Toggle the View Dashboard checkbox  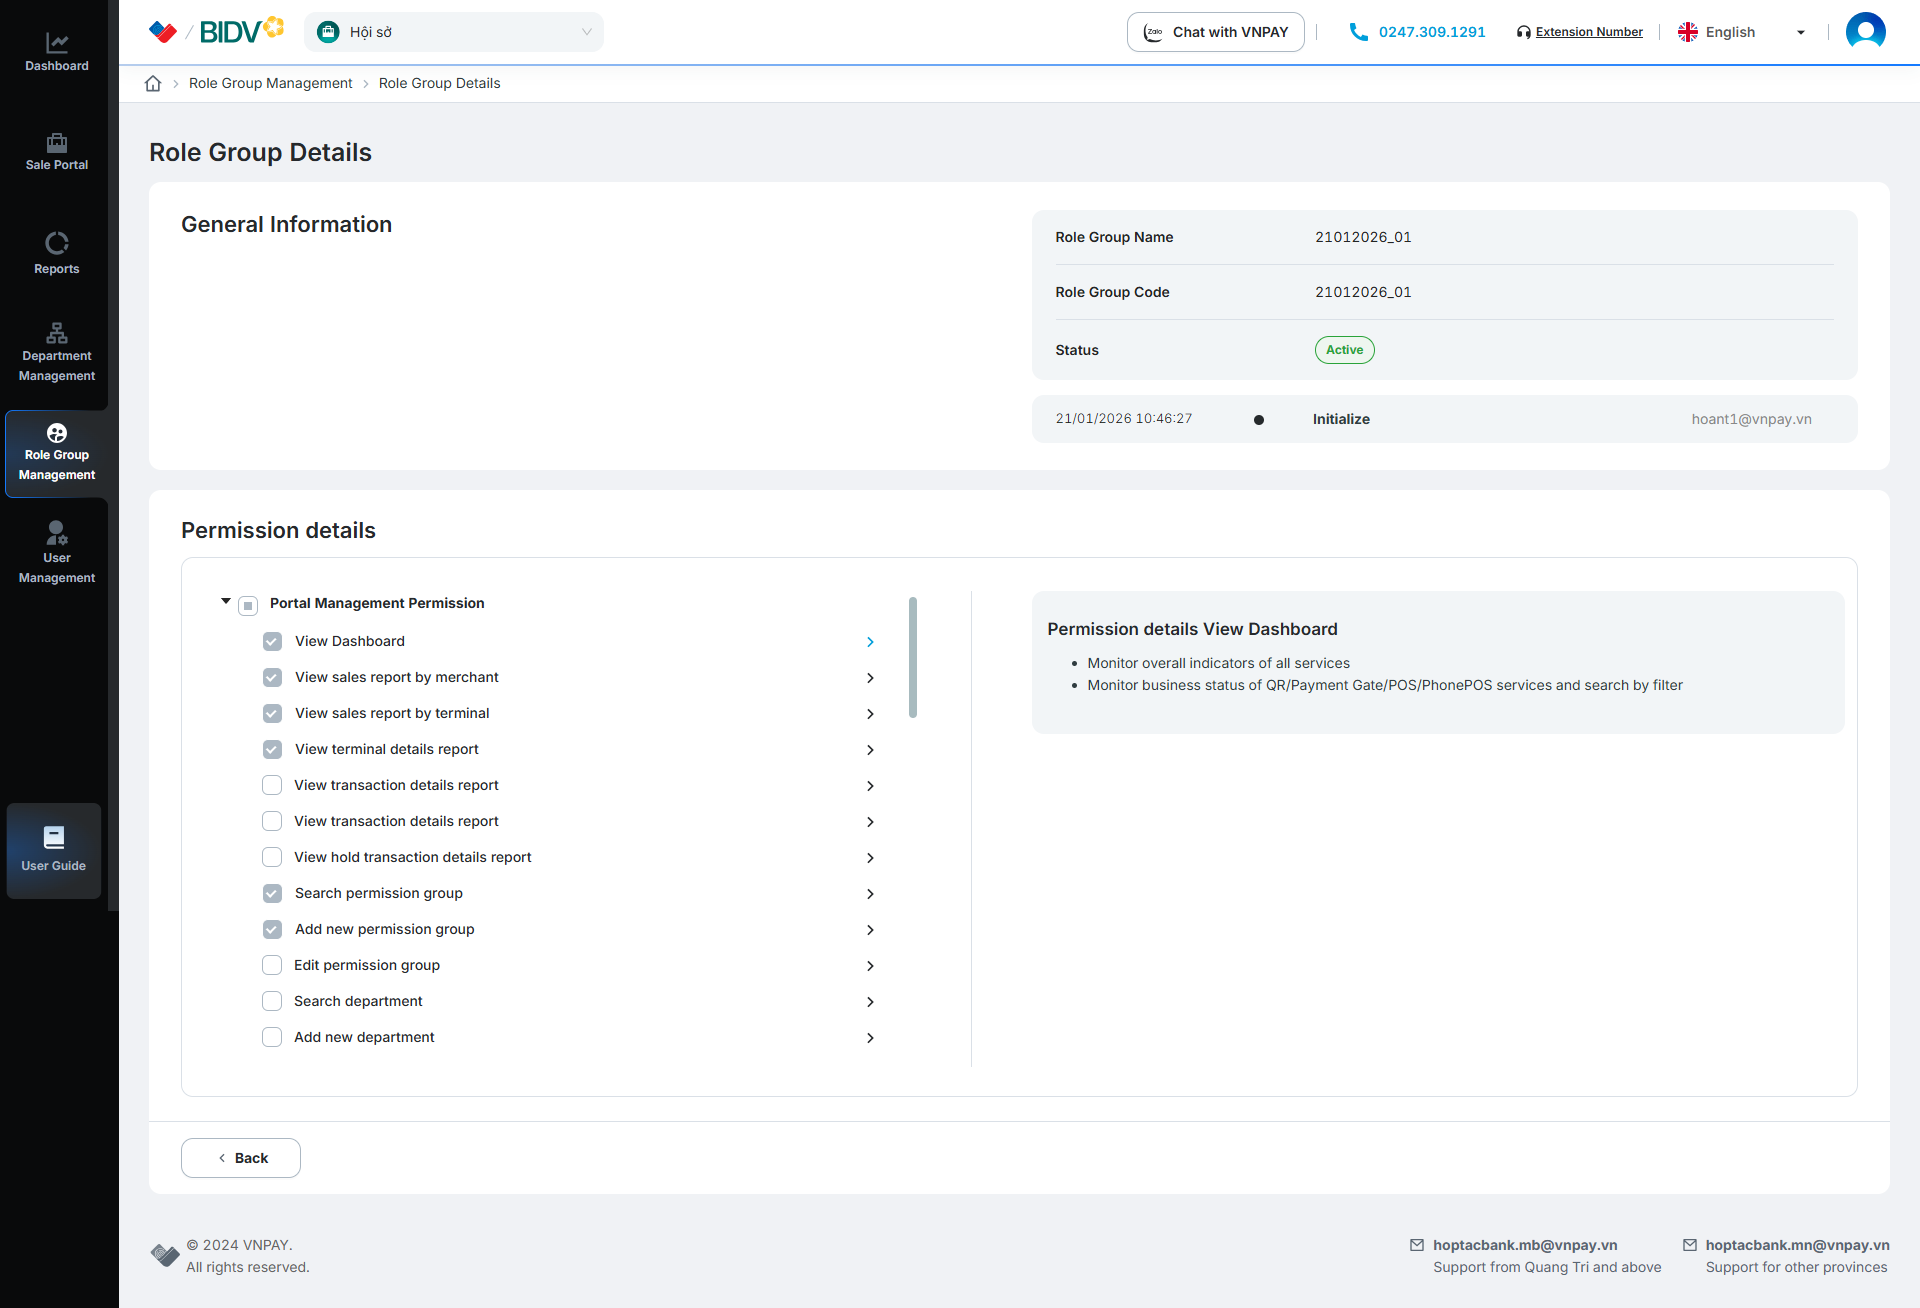pos(272,641)
